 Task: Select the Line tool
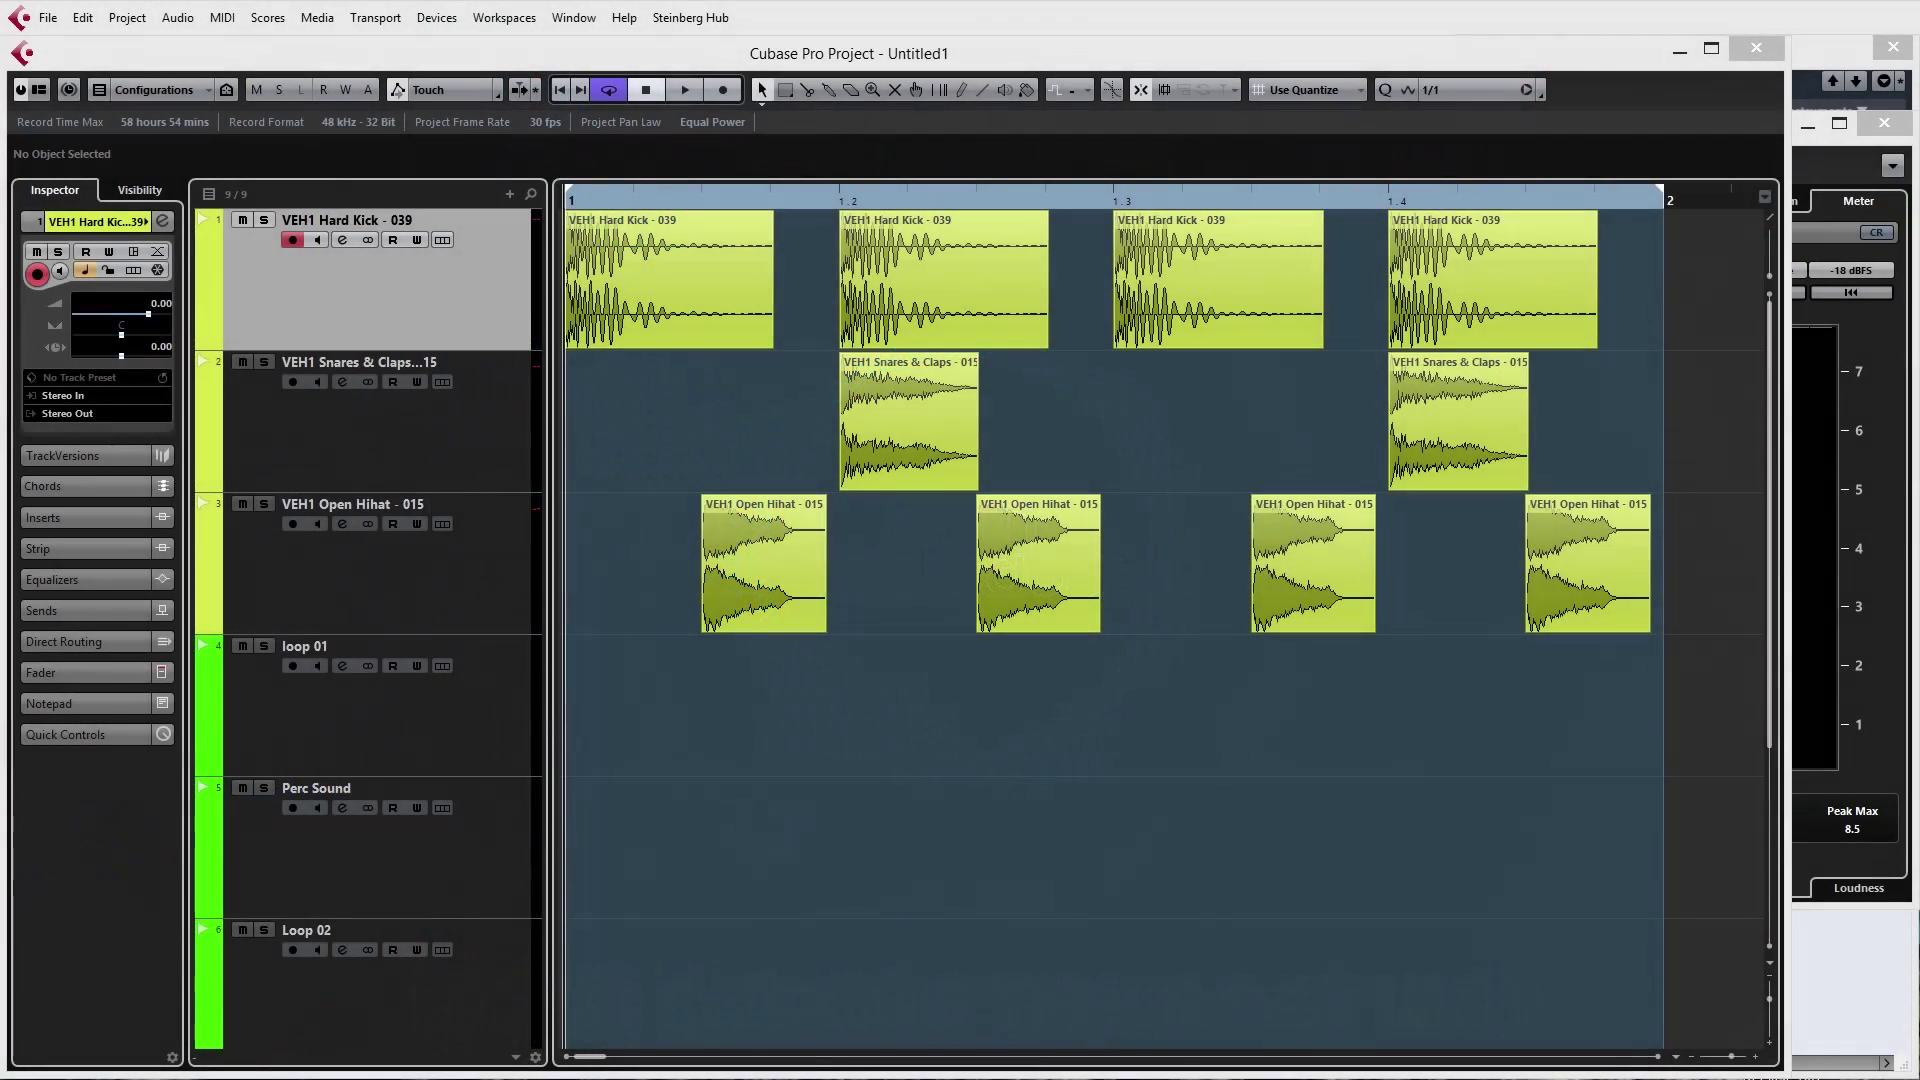click(983, 90)
